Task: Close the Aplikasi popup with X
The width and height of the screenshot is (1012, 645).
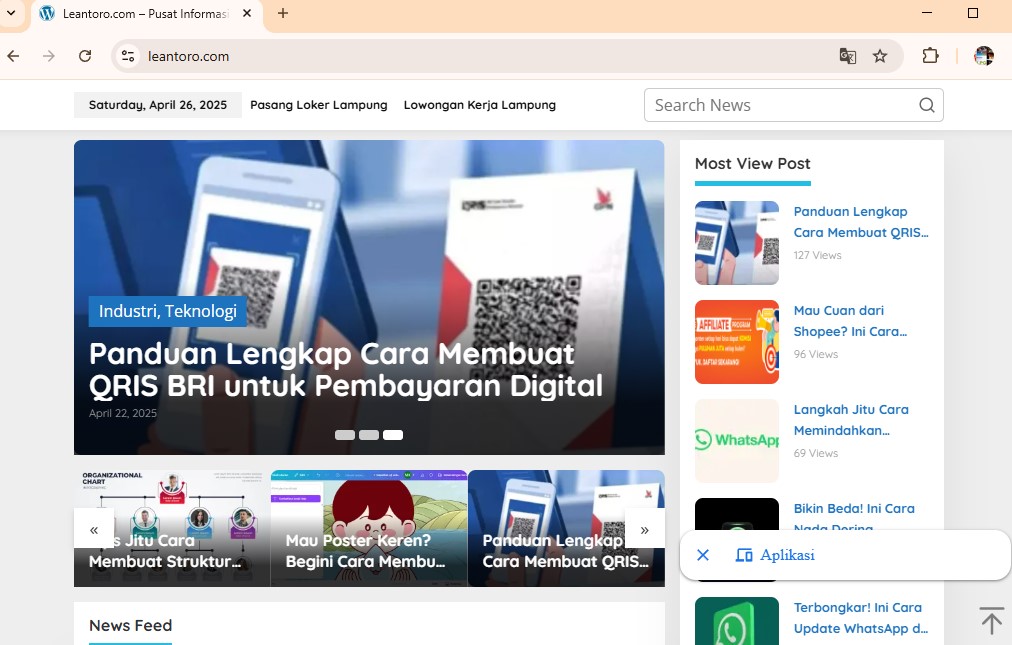Action: tap(703, 555)
